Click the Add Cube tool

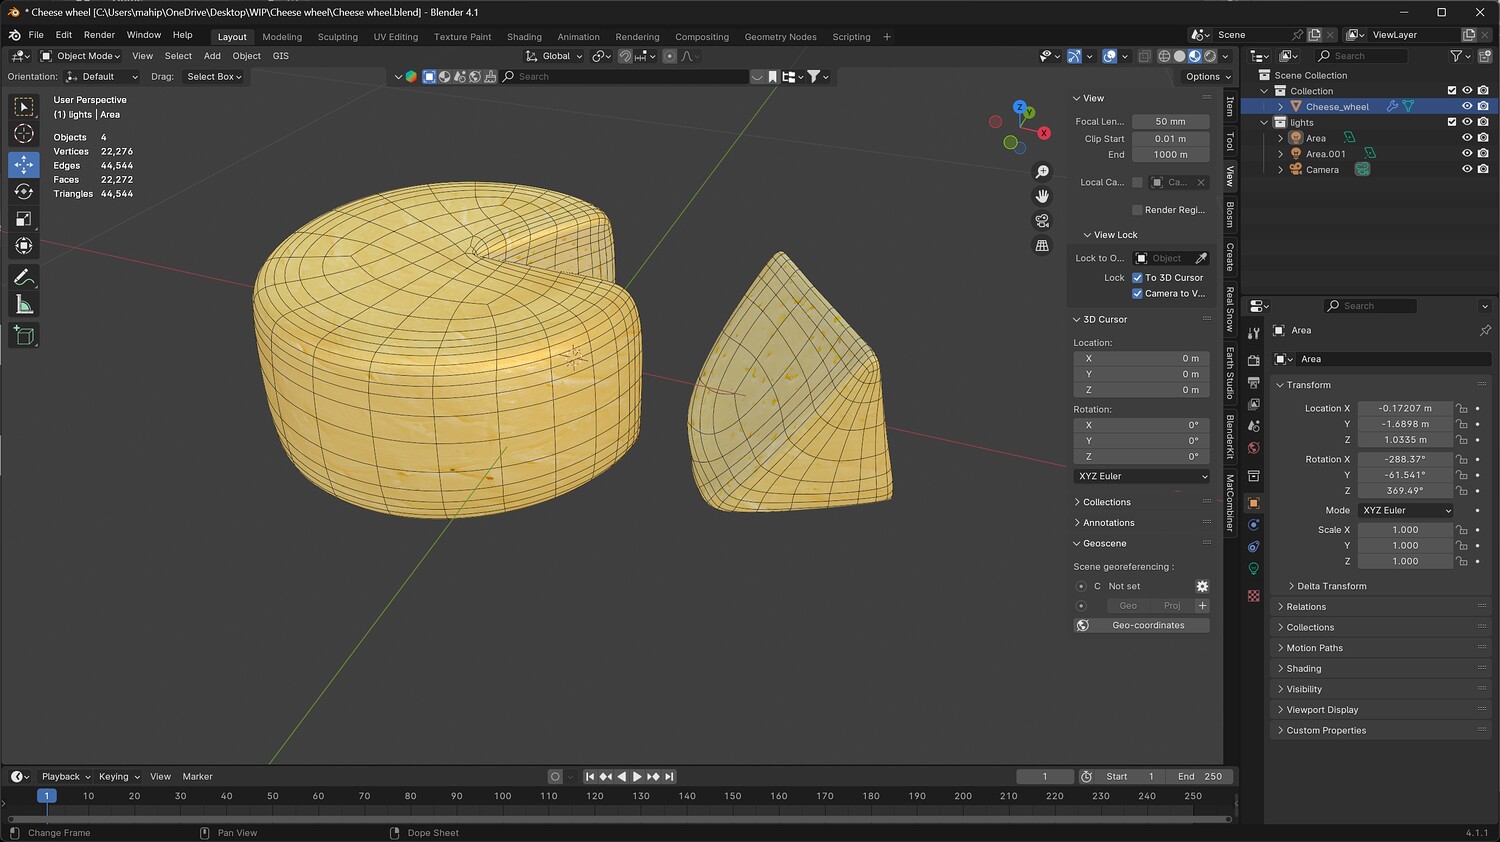point(24,336)
